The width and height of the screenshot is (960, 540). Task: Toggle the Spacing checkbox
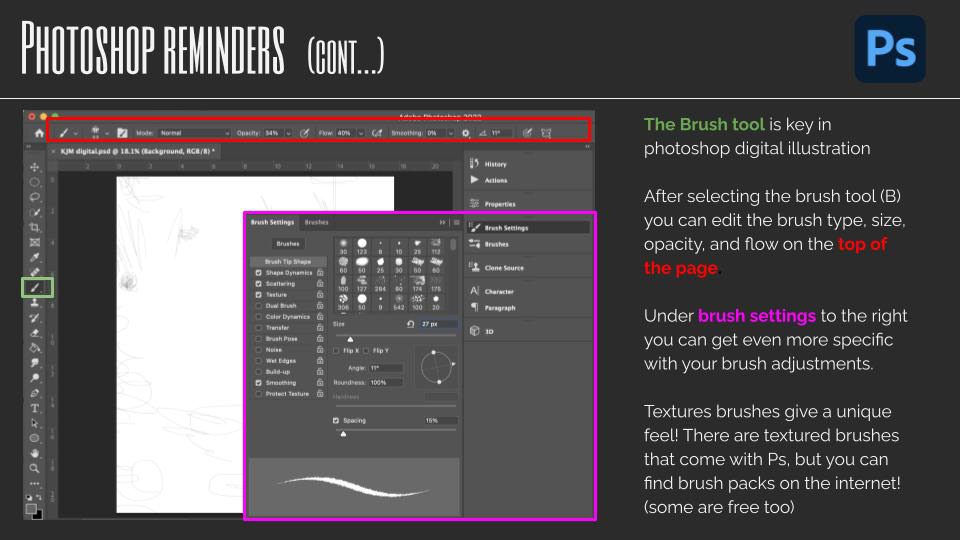click(x=336, y=421)
